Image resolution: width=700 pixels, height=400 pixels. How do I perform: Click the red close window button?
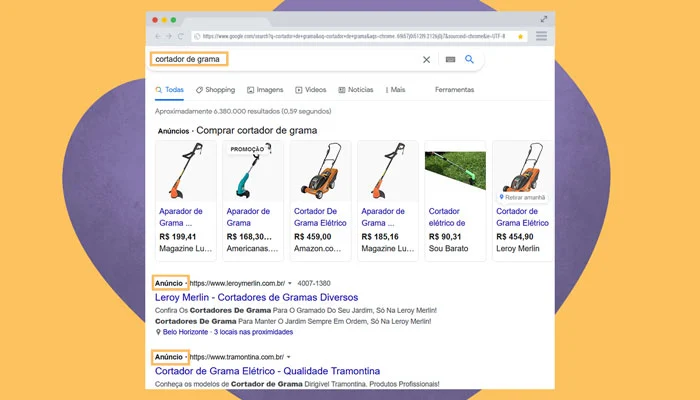pyautogui.click(x=155, y=20)
